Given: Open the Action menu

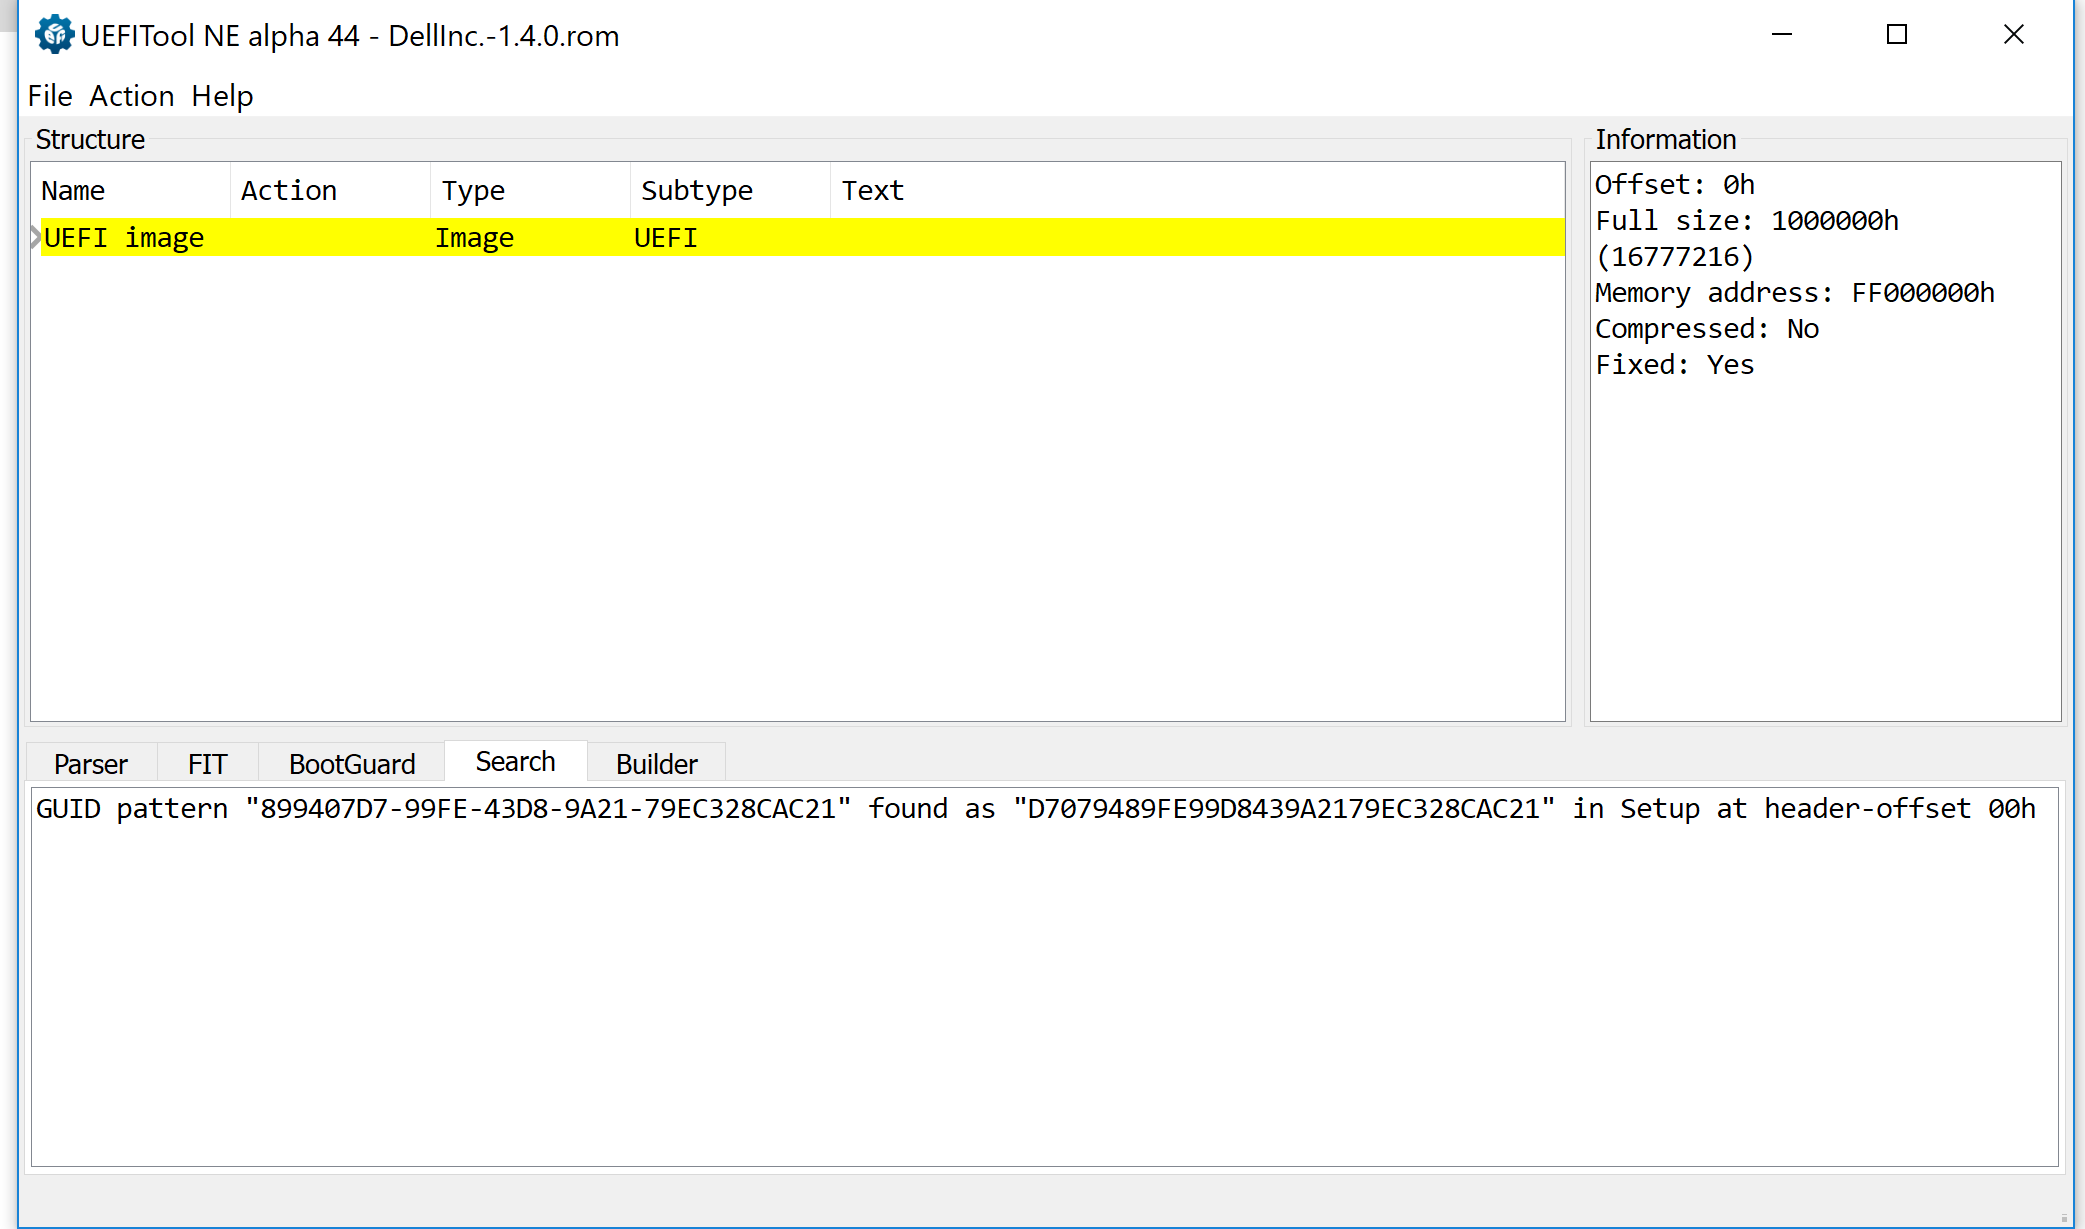Looking at the screenshot, I should click(132, 96).
